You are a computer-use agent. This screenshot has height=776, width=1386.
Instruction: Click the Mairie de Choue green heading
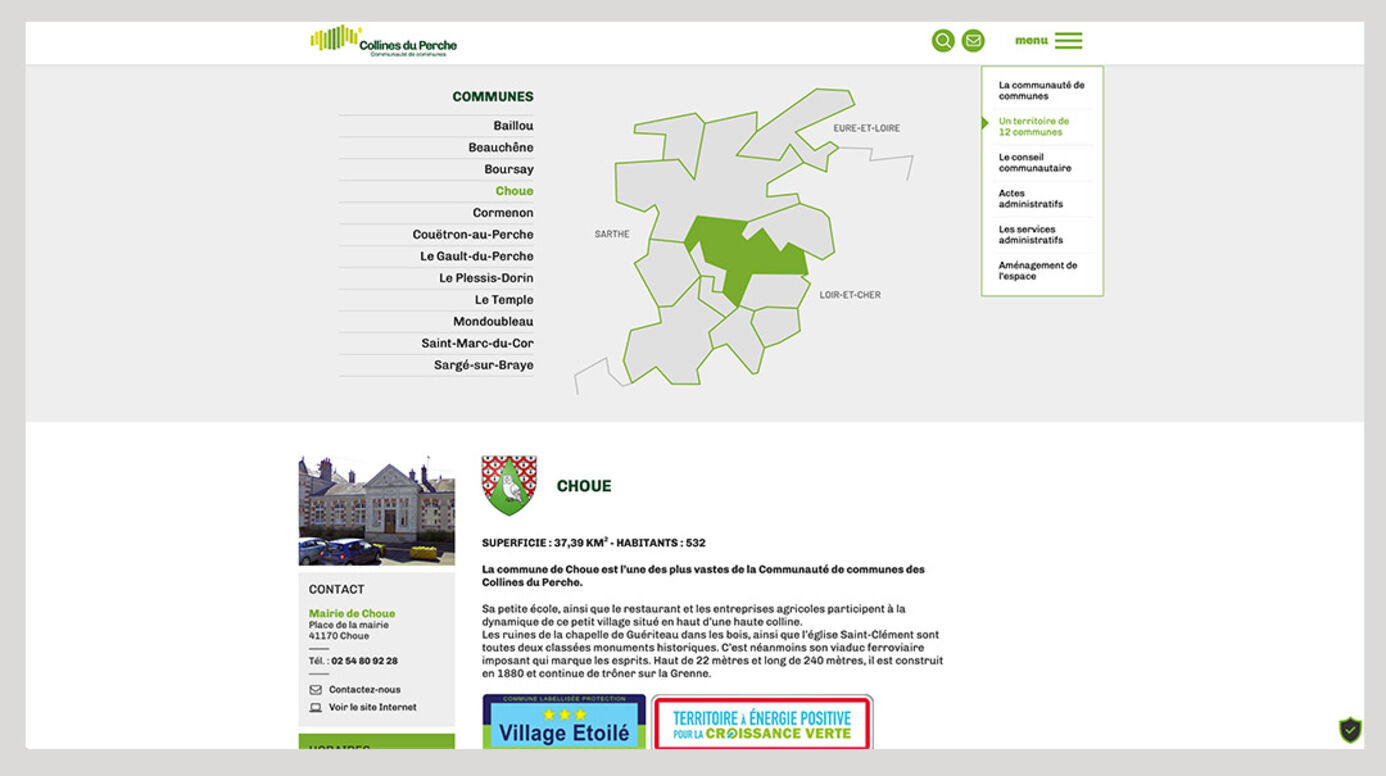pyautogui.click(x=352, y=614)
